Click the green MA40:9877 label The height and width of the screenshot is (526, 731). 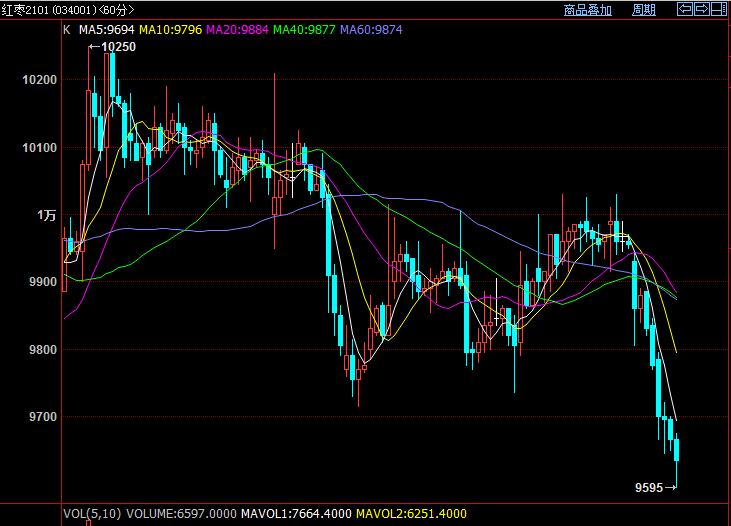[x=304, y=30]
